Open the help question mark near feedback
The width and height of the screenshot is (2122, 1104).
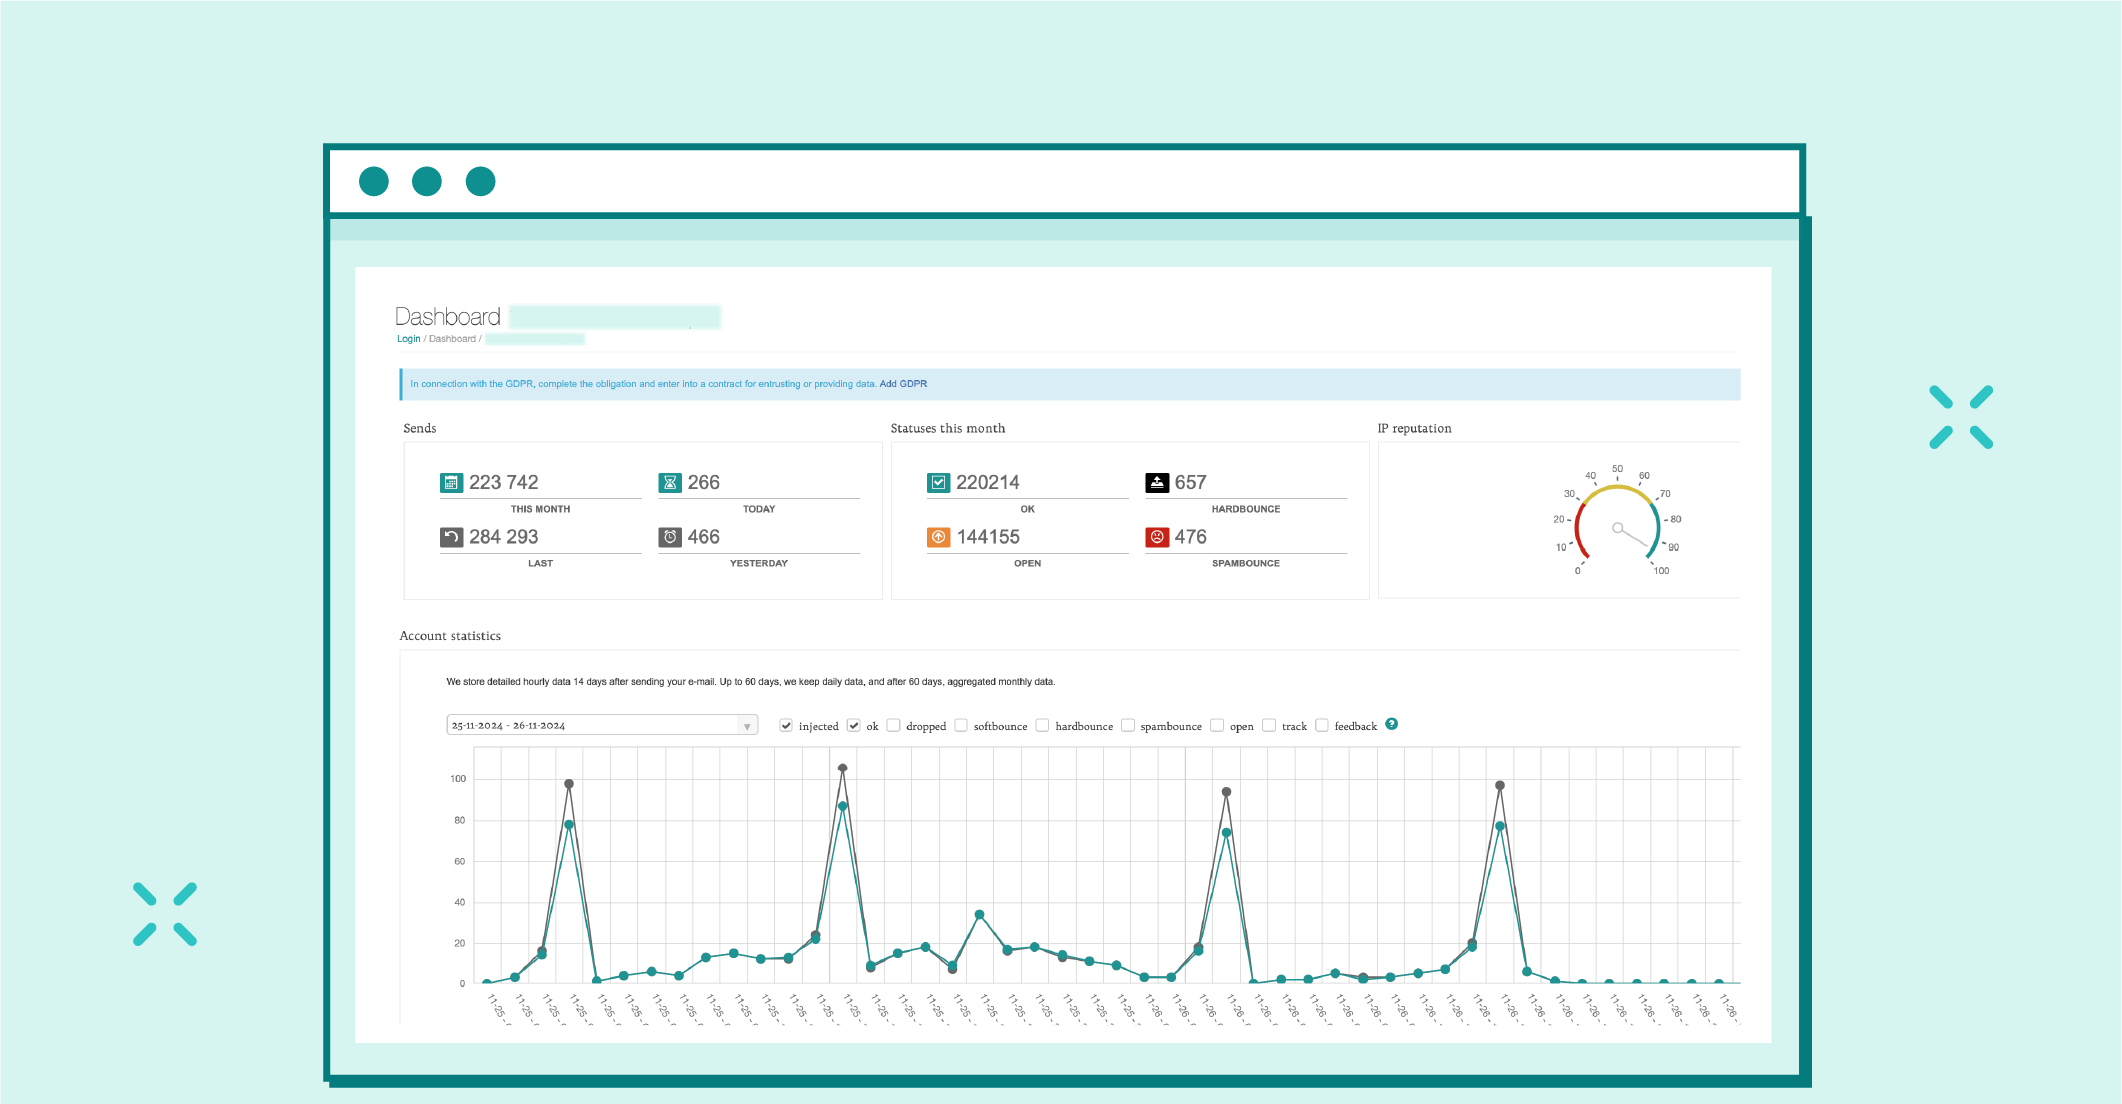coord(1392,724)
